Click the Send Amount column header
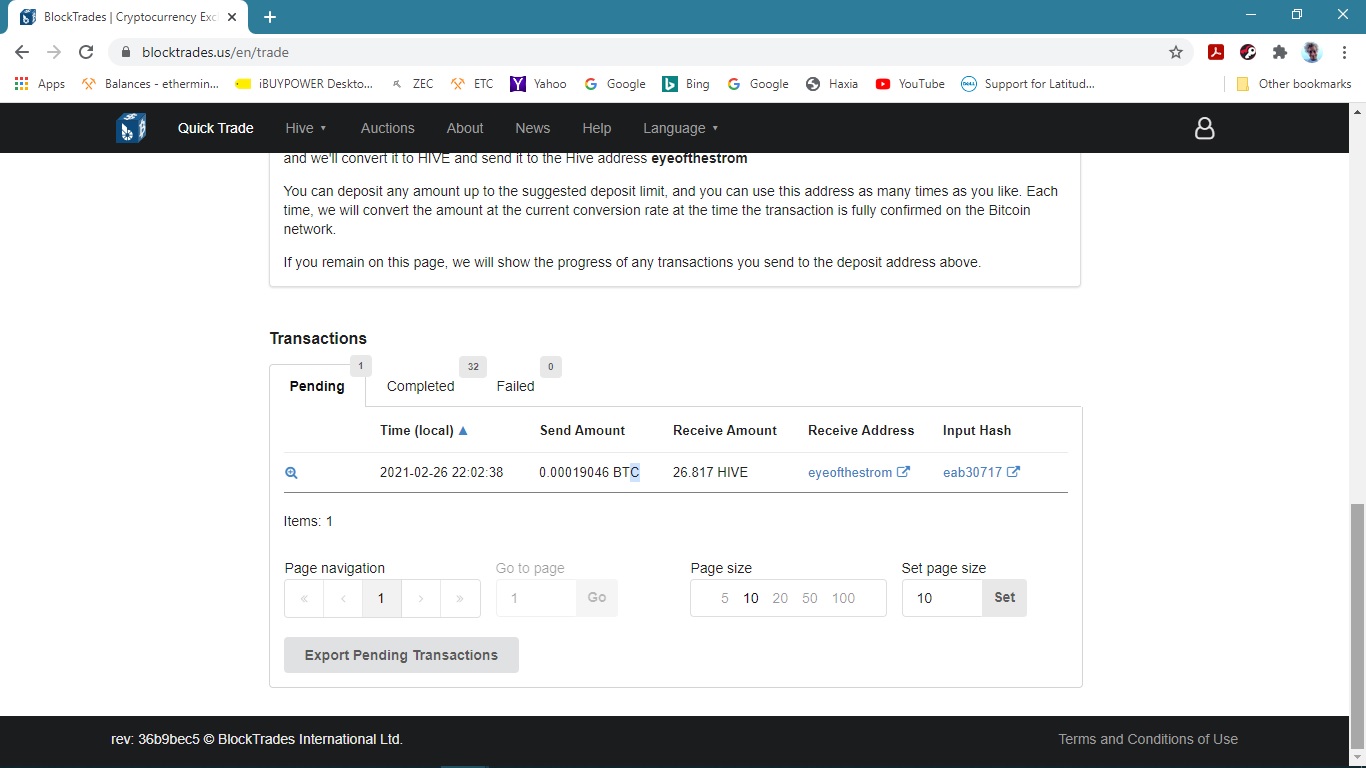This screenshot has height=768, width=1366. click(x=582, y=430)
